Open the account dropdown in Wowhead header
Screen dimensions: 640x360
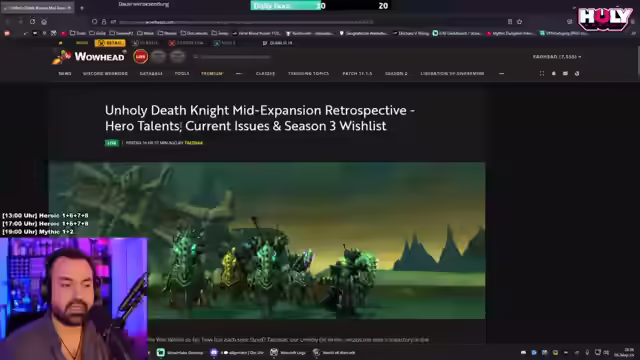tap(557, 57)
